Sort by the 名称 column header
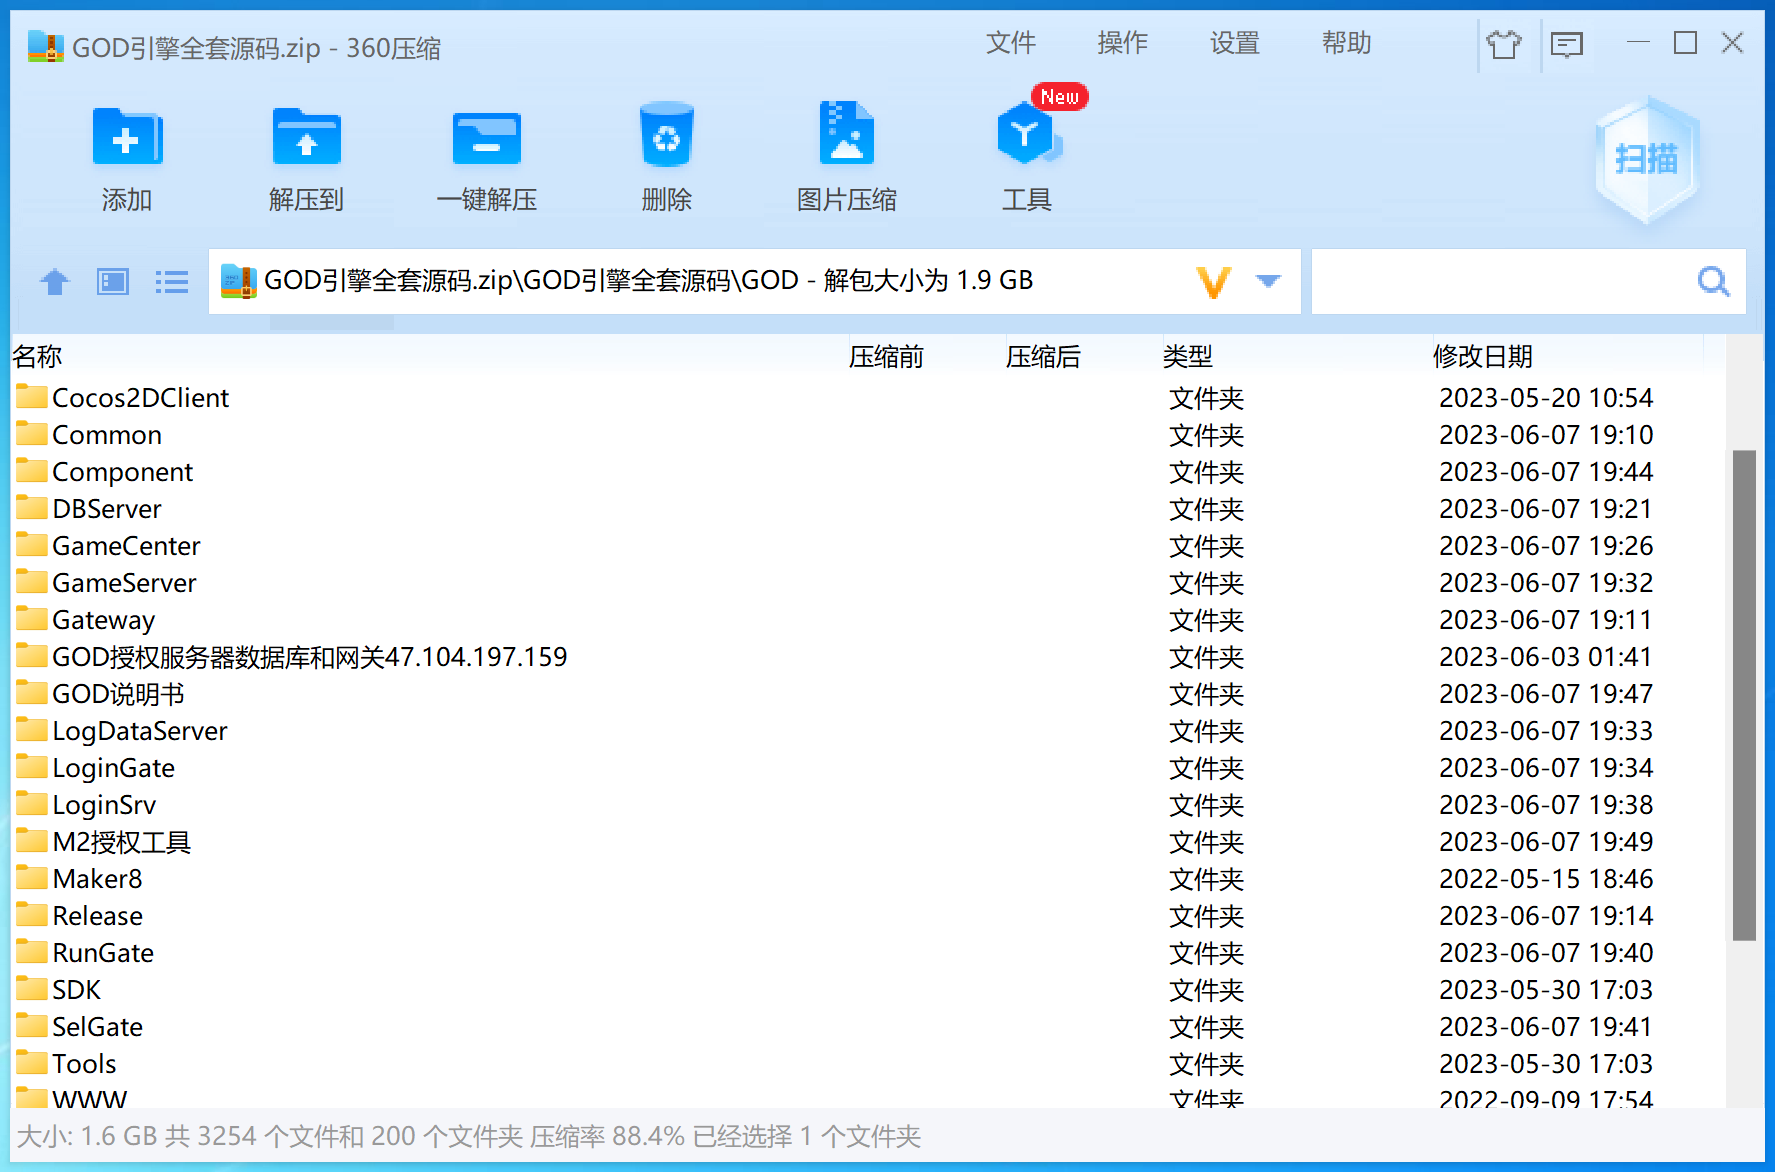1775x1172 pixels. (x=37, y=356)
